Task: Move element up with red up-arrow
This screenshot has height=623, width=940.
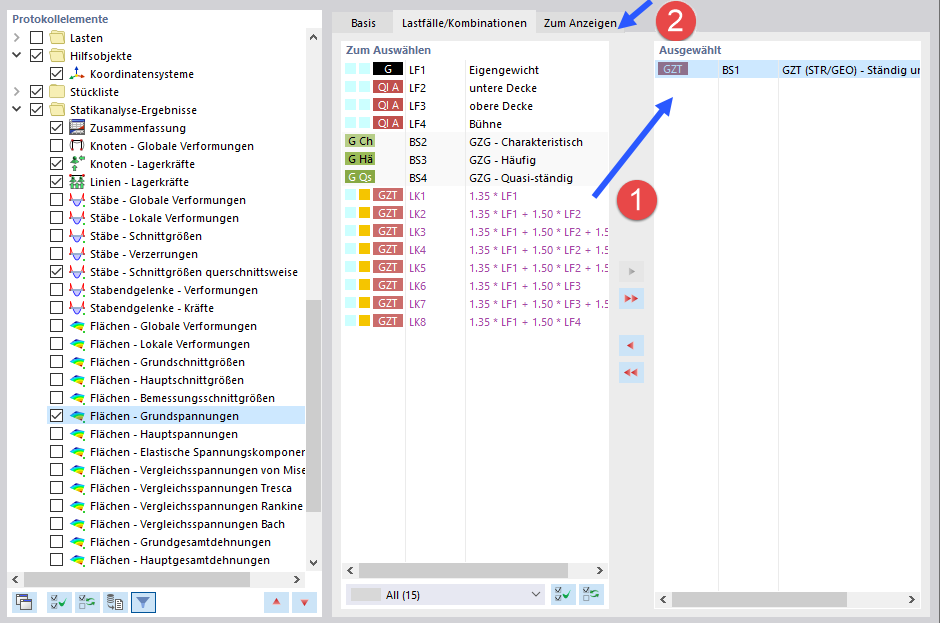Action: 276,602
